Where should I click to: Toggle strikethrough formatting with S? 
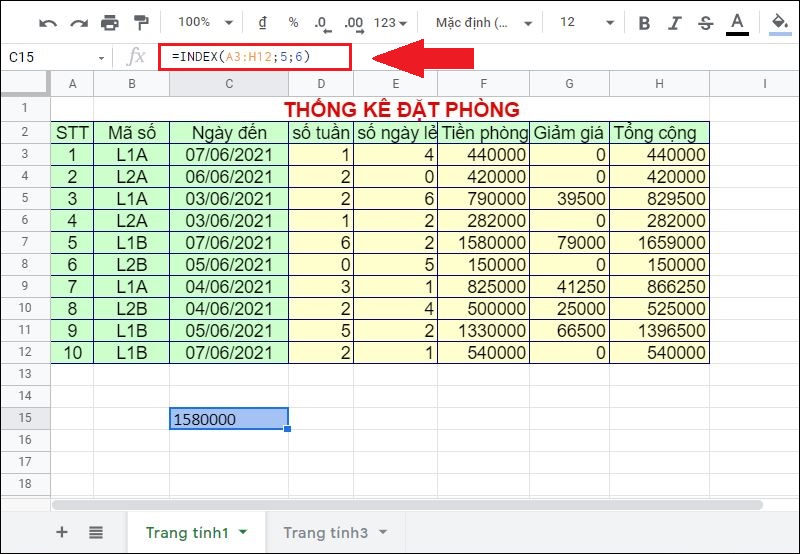coord(706,23)
